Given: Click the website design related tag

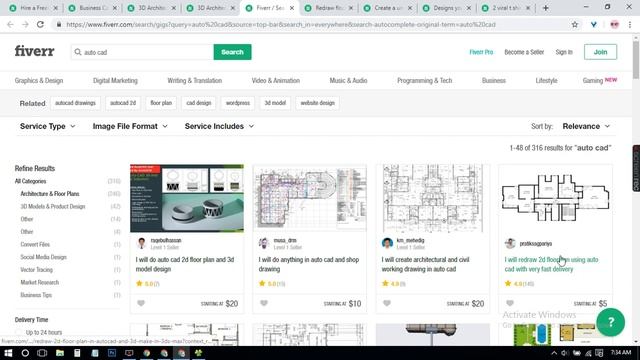Looking at the screenshot, I should 317,103.
